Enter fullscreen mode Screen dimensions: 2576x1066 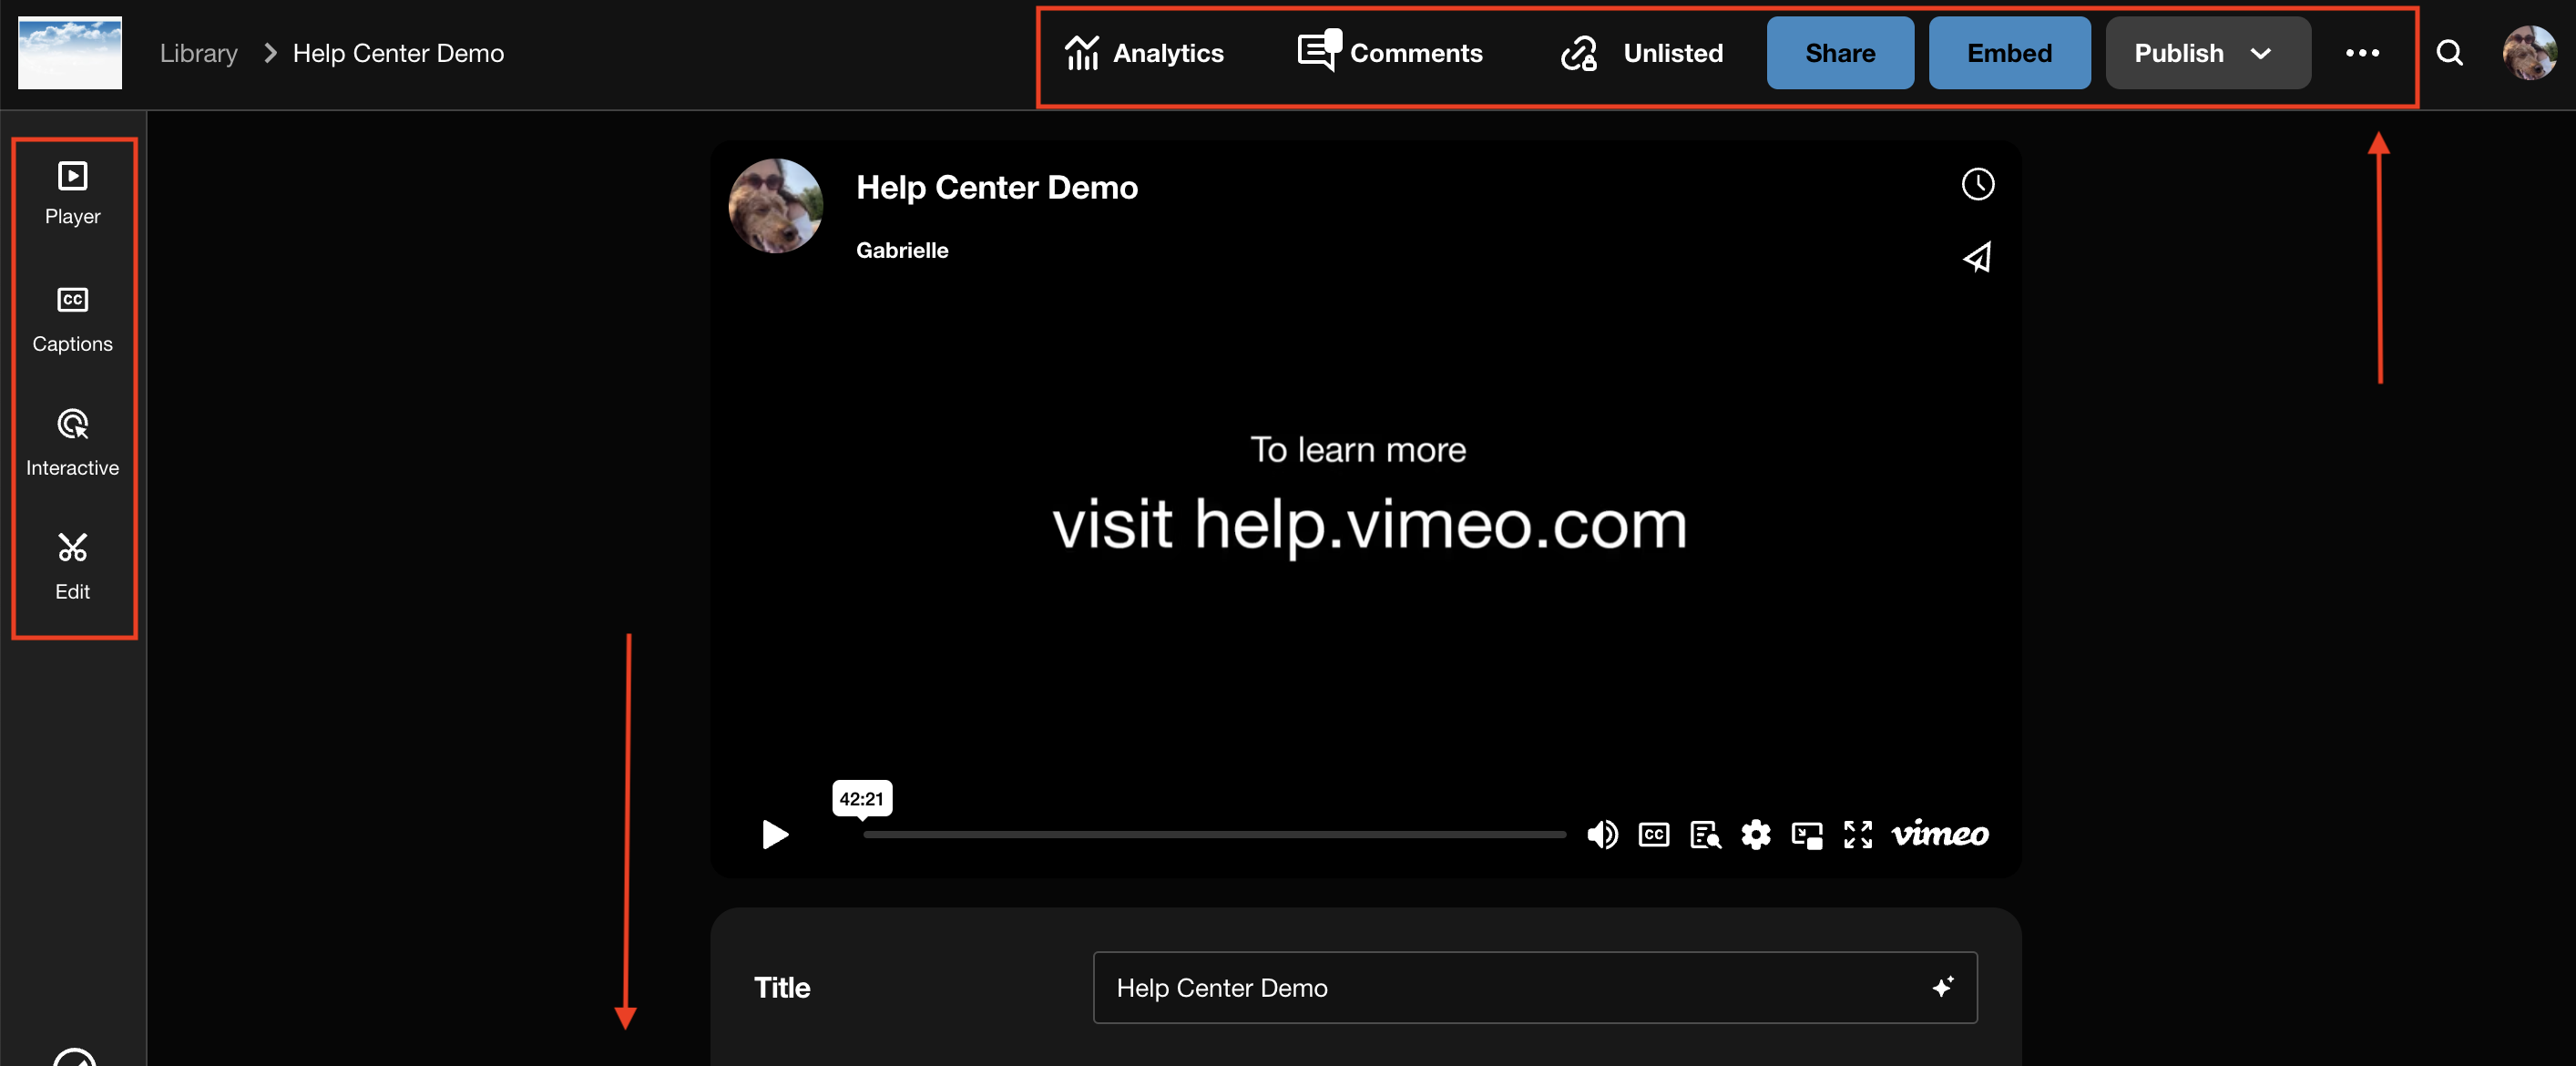tap(1857, 834)
